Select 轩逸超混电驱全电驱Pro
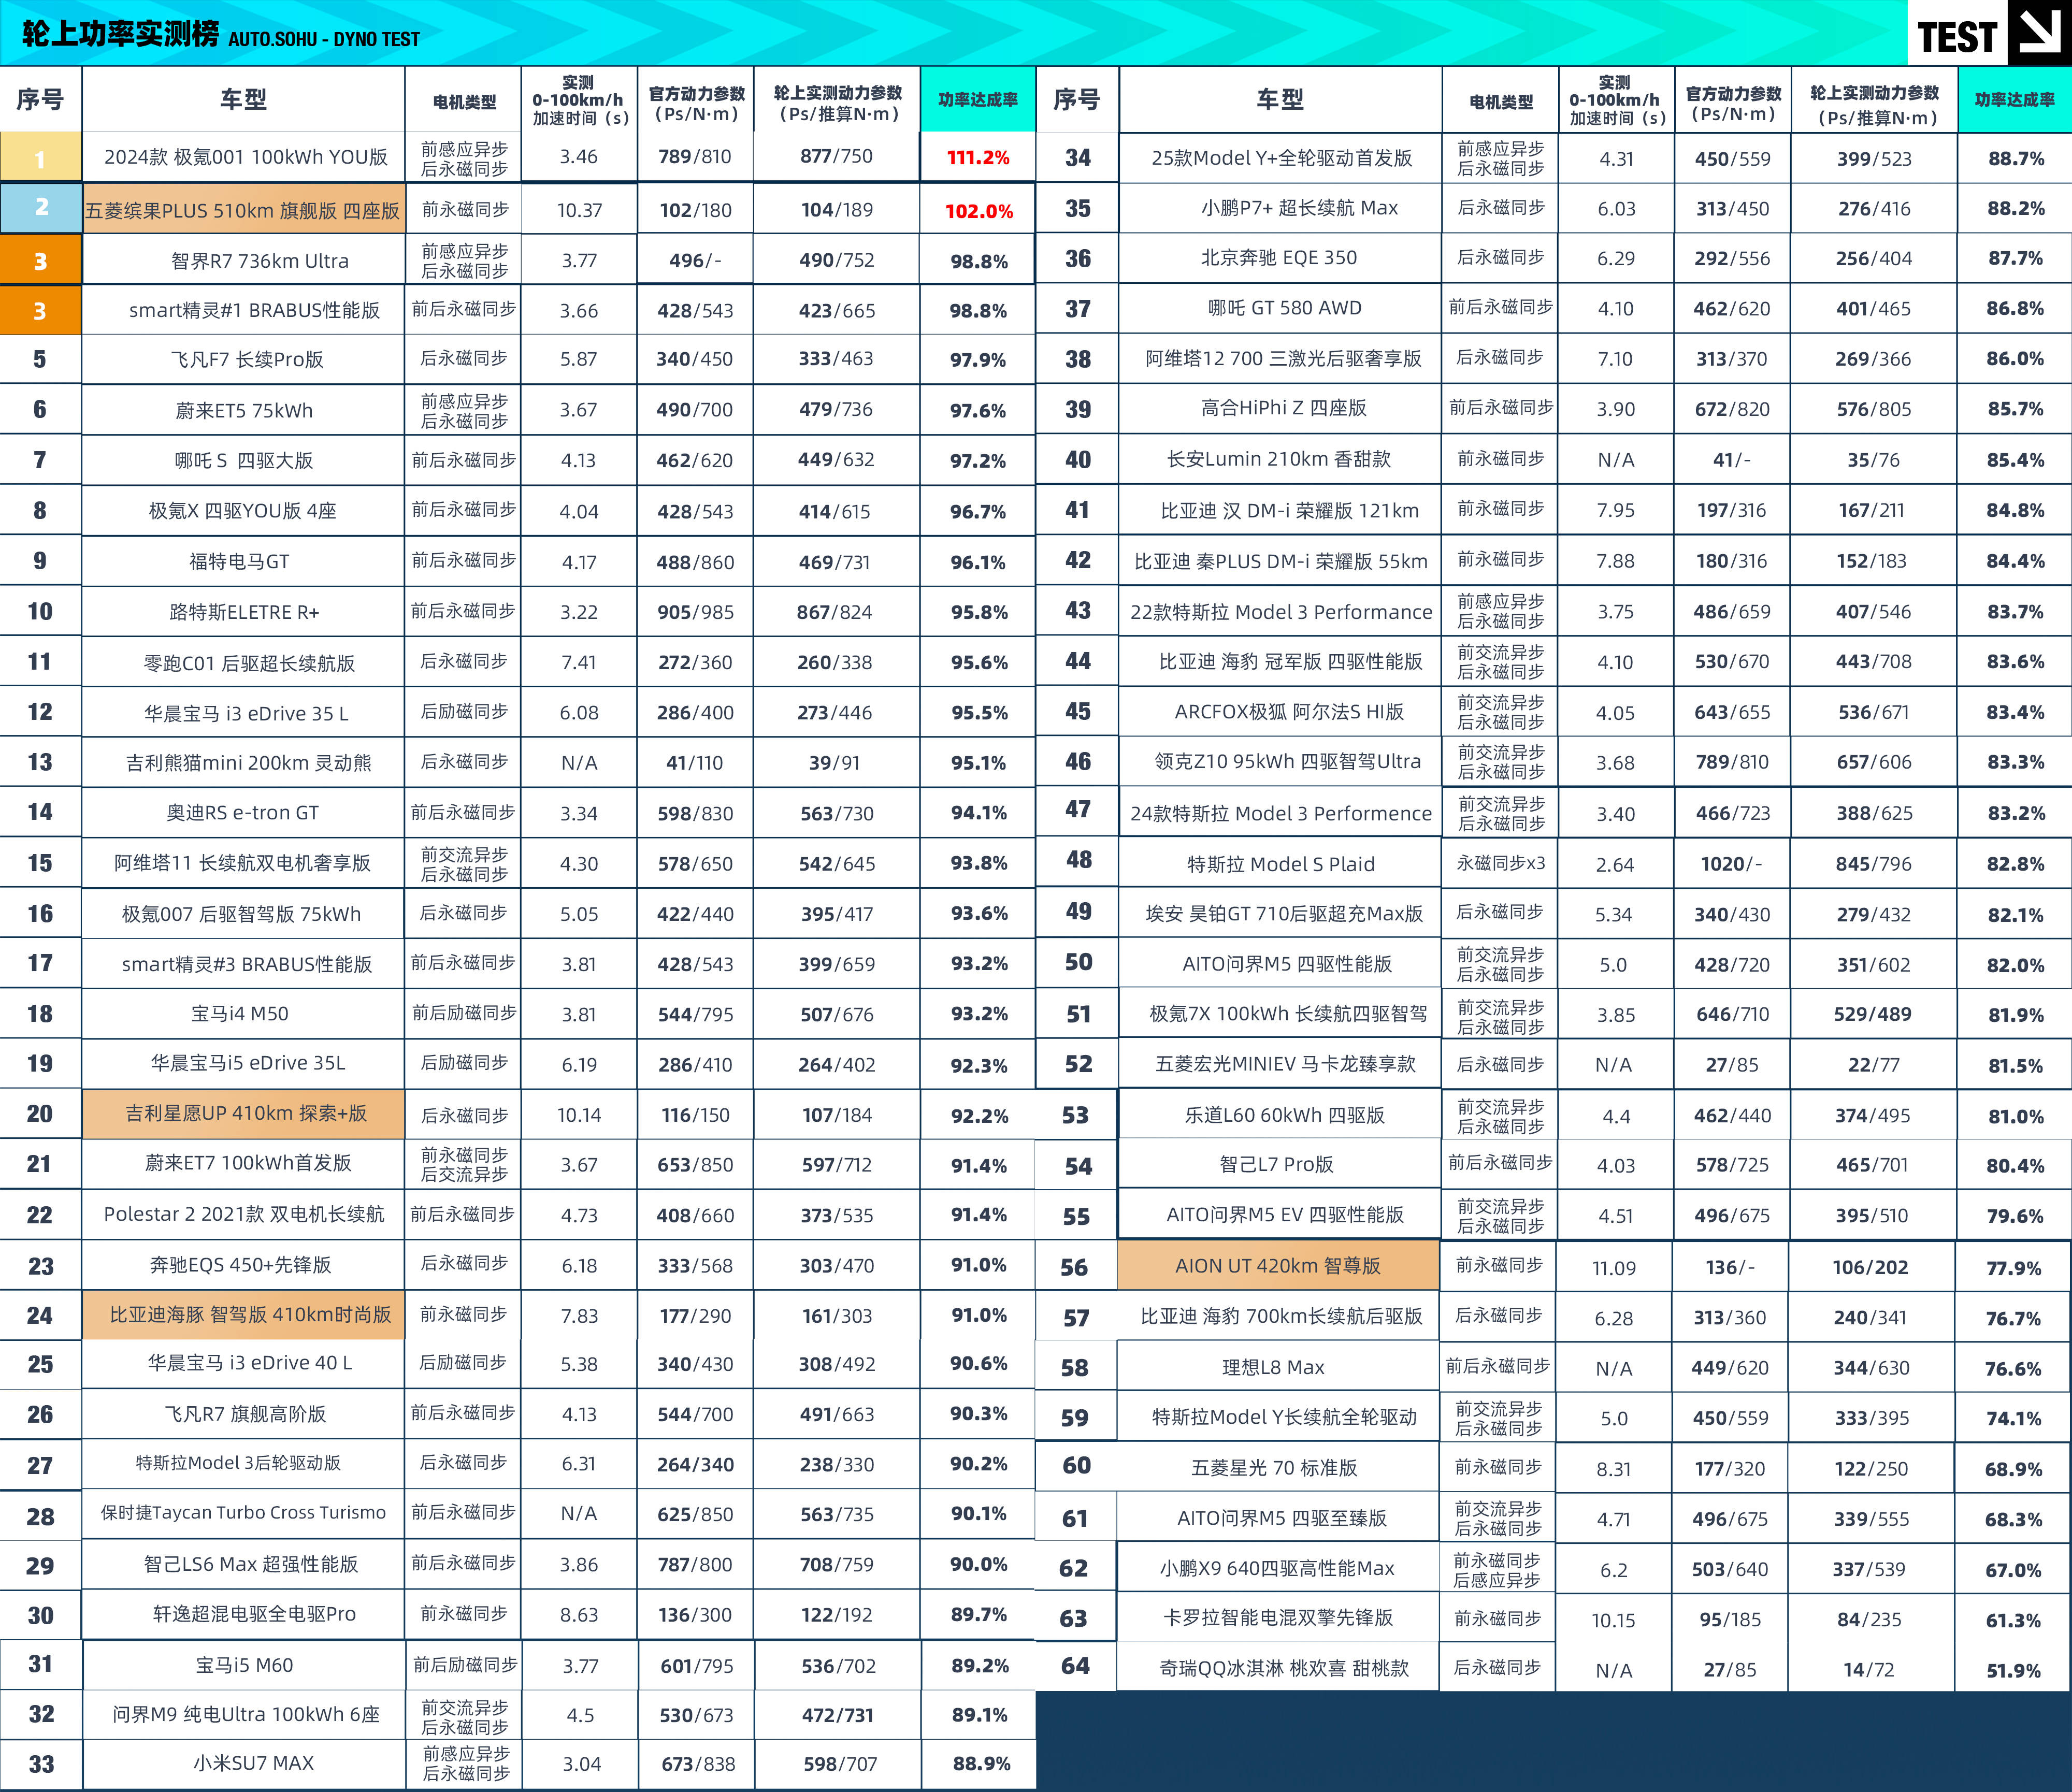This screenshot has height=1792, width=2072. coord(254,1613)
